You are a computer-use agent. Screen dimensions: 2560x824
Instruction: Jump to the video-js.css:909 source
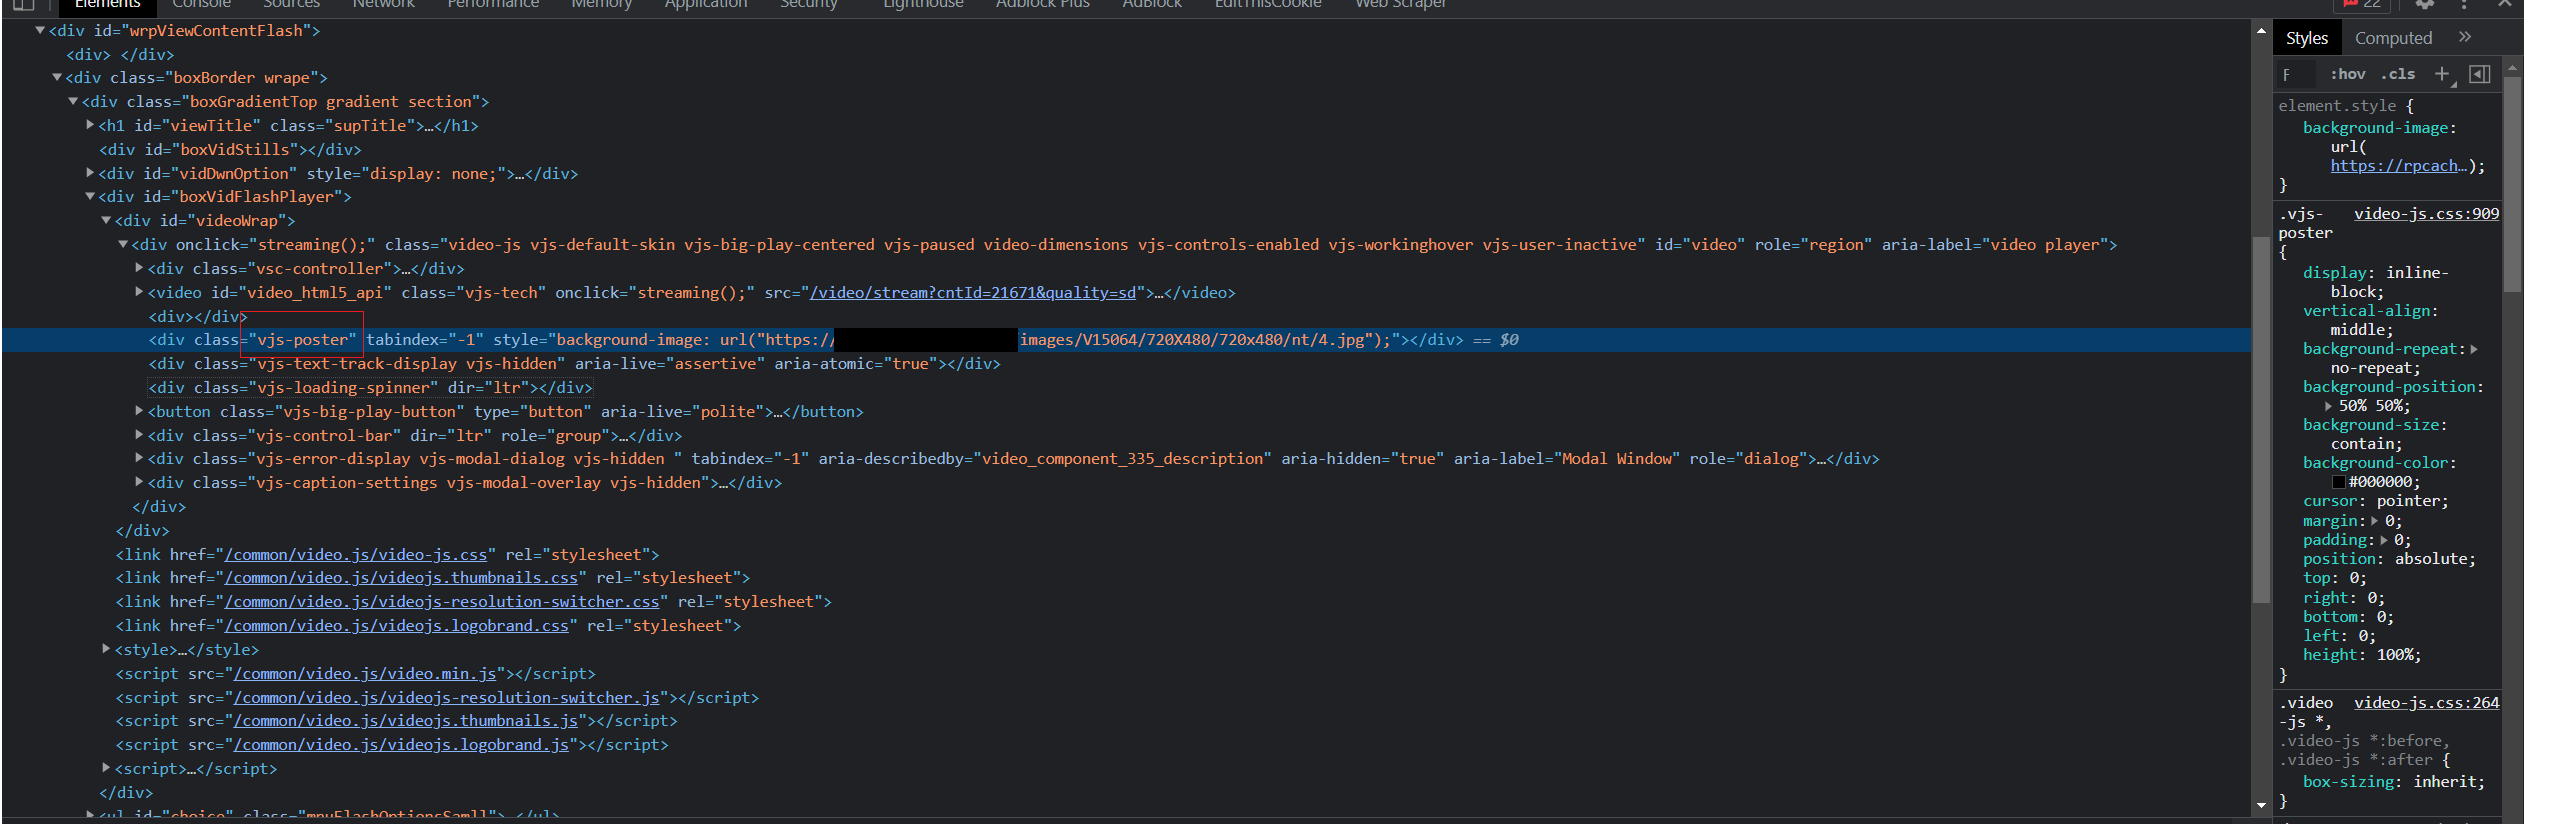pyautogui.click(x=2426, y=214)
